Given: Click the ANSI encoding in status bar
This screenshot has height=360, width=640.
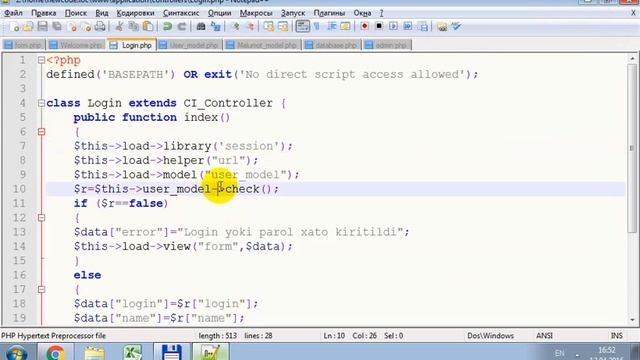Looking at the screenshot, I should pos(544,336).
